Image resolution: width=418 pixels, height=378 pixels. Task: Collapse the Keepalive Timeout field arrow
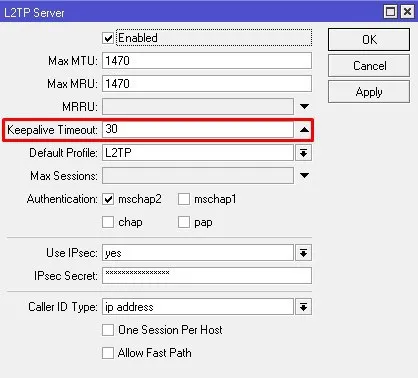[x=304, y=130]
